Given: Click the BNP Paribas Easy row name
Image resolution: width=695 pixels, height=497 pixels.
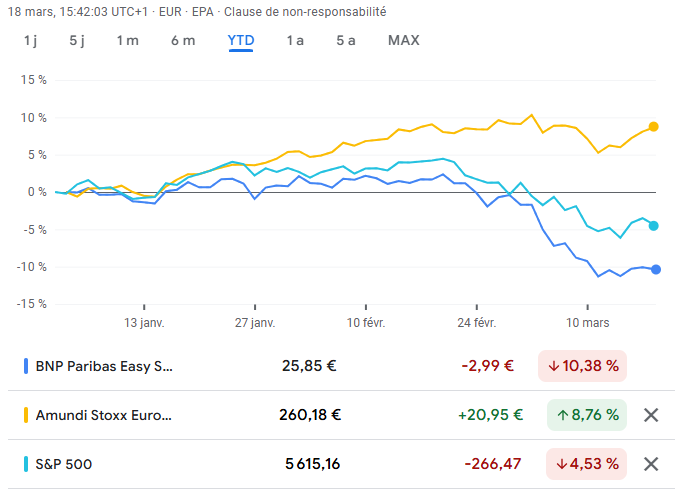Looking at the screenshot, I should (x=104, y=366).
